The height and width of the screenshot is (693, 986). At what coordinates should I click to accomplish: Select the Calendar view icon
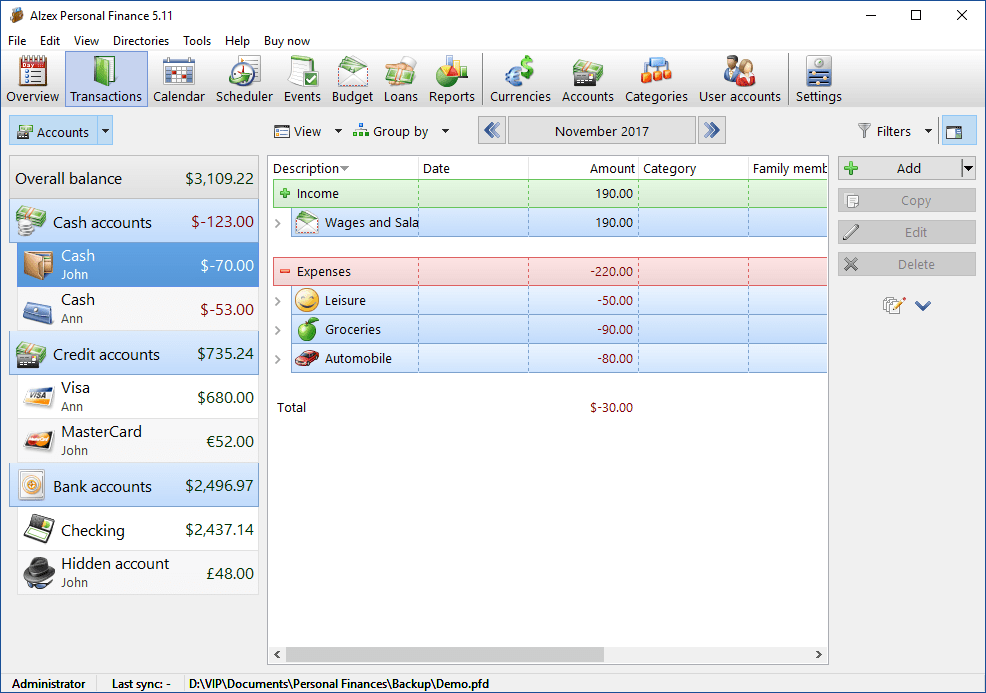[179, 78]
